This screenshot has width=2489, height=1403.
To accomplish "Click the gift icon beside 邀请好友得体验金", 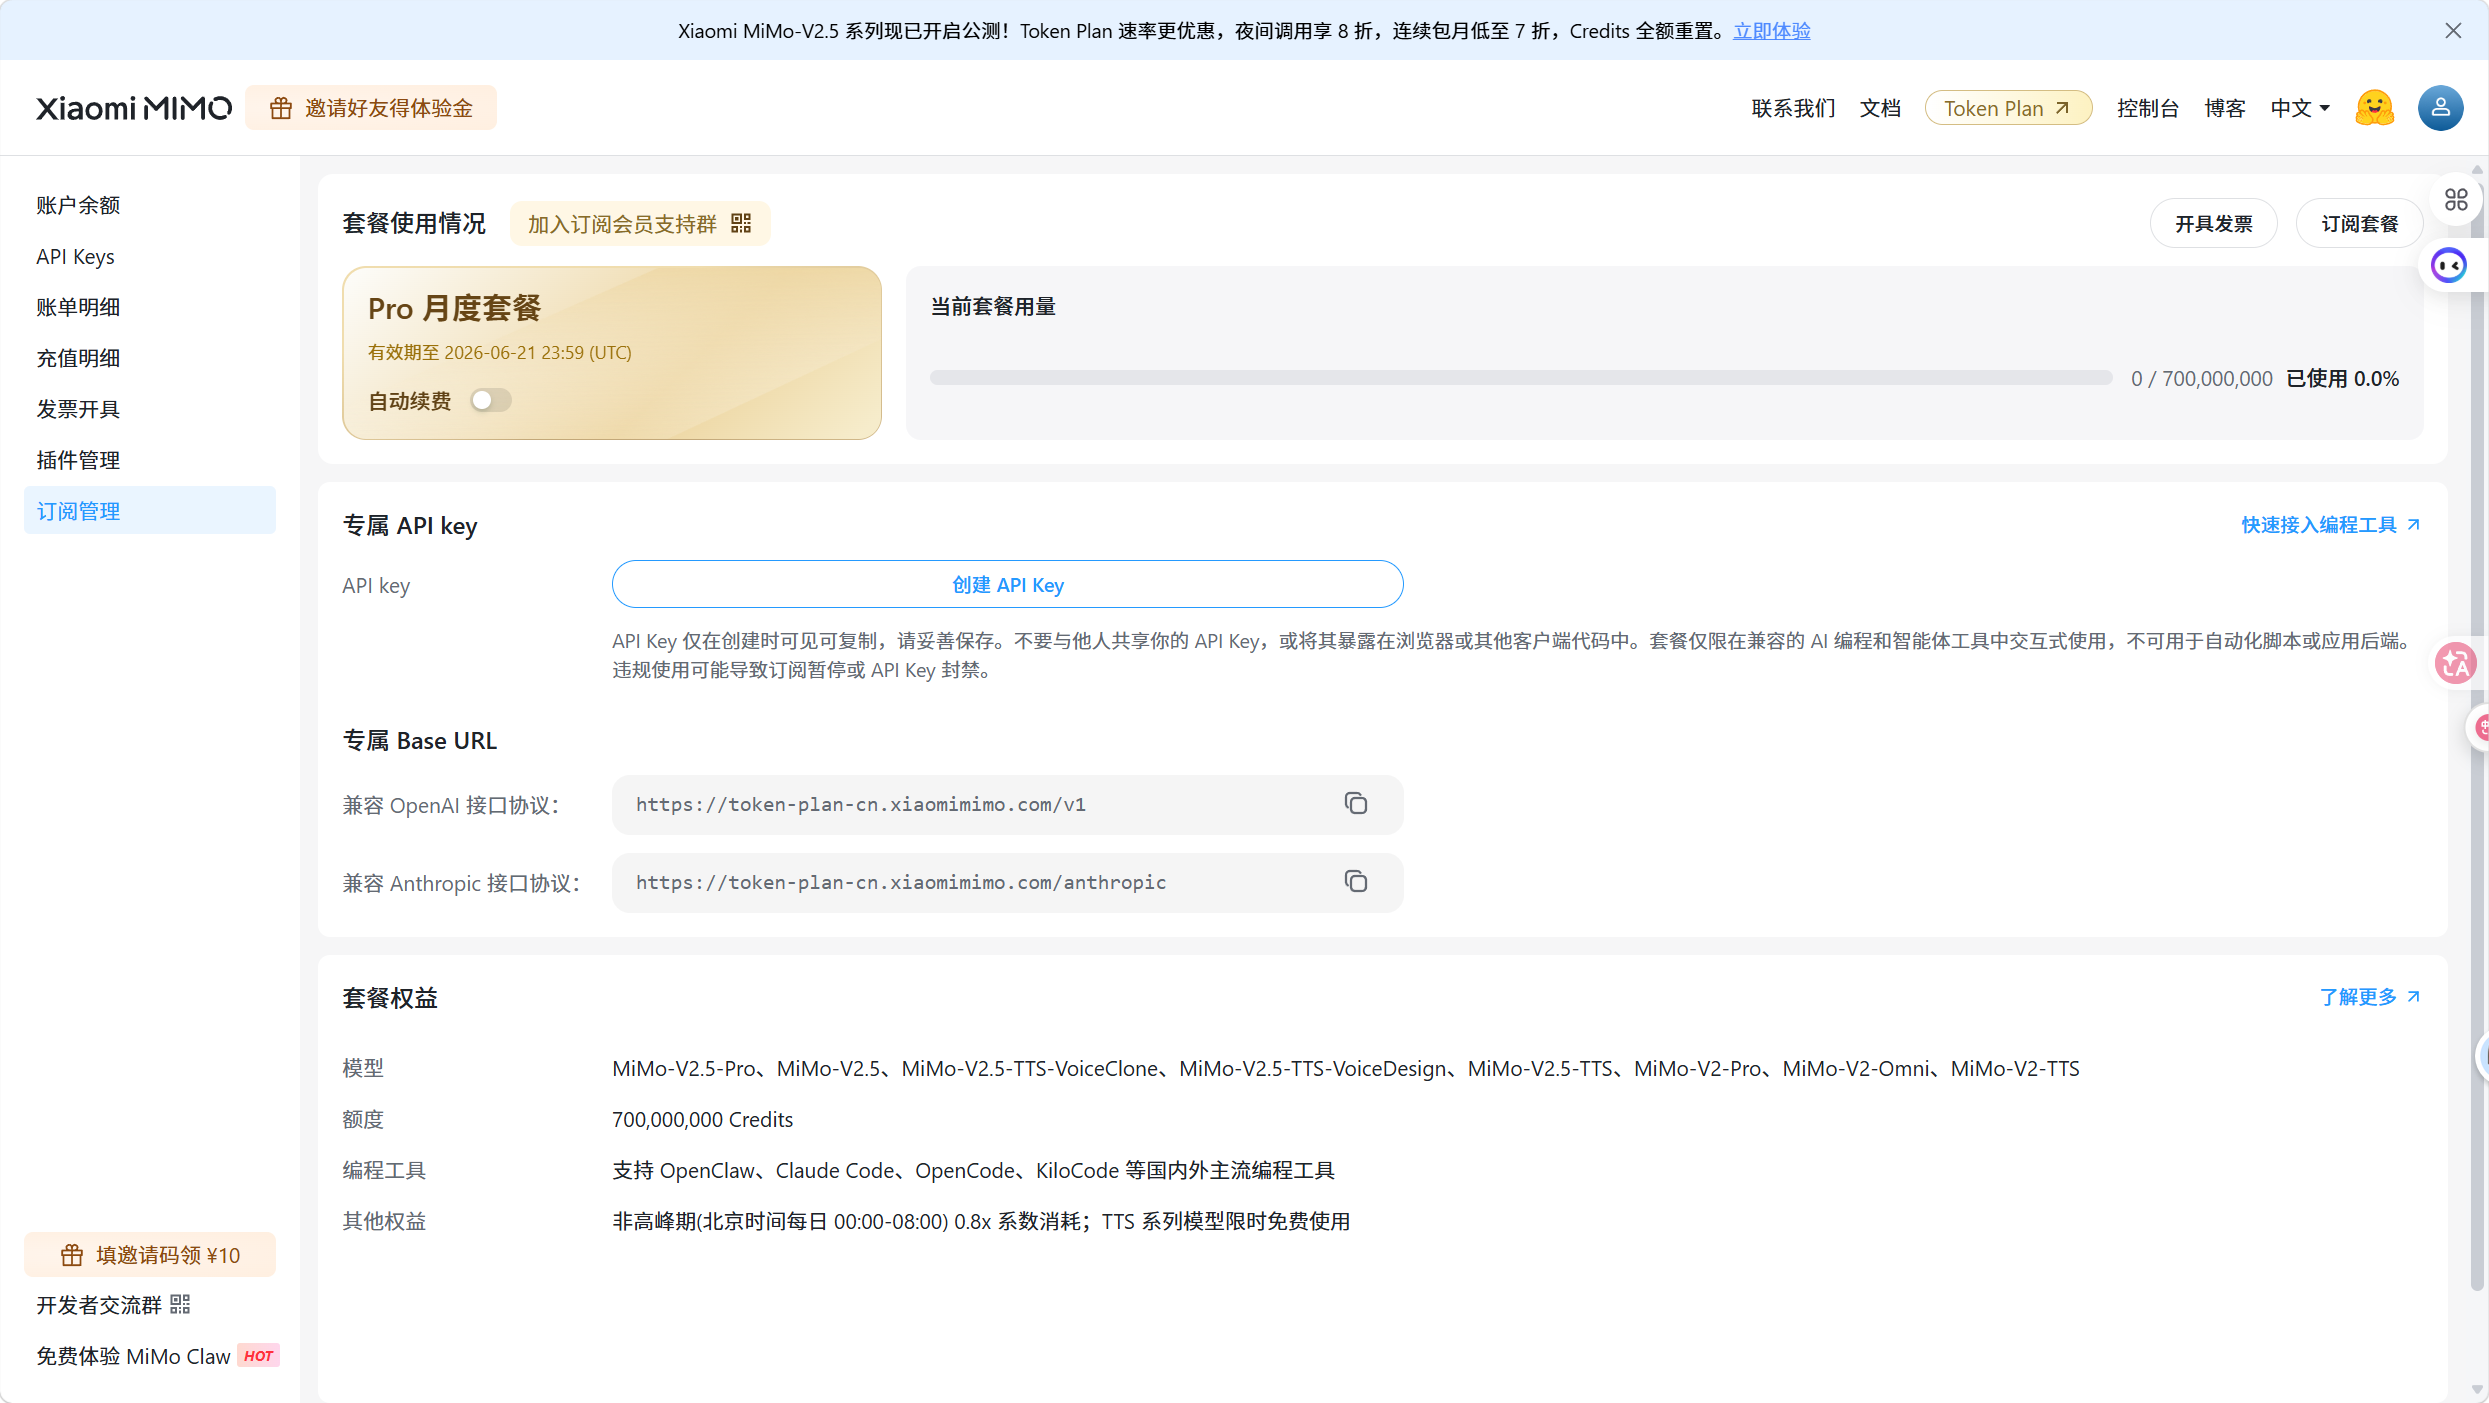I will click(281, 108).
